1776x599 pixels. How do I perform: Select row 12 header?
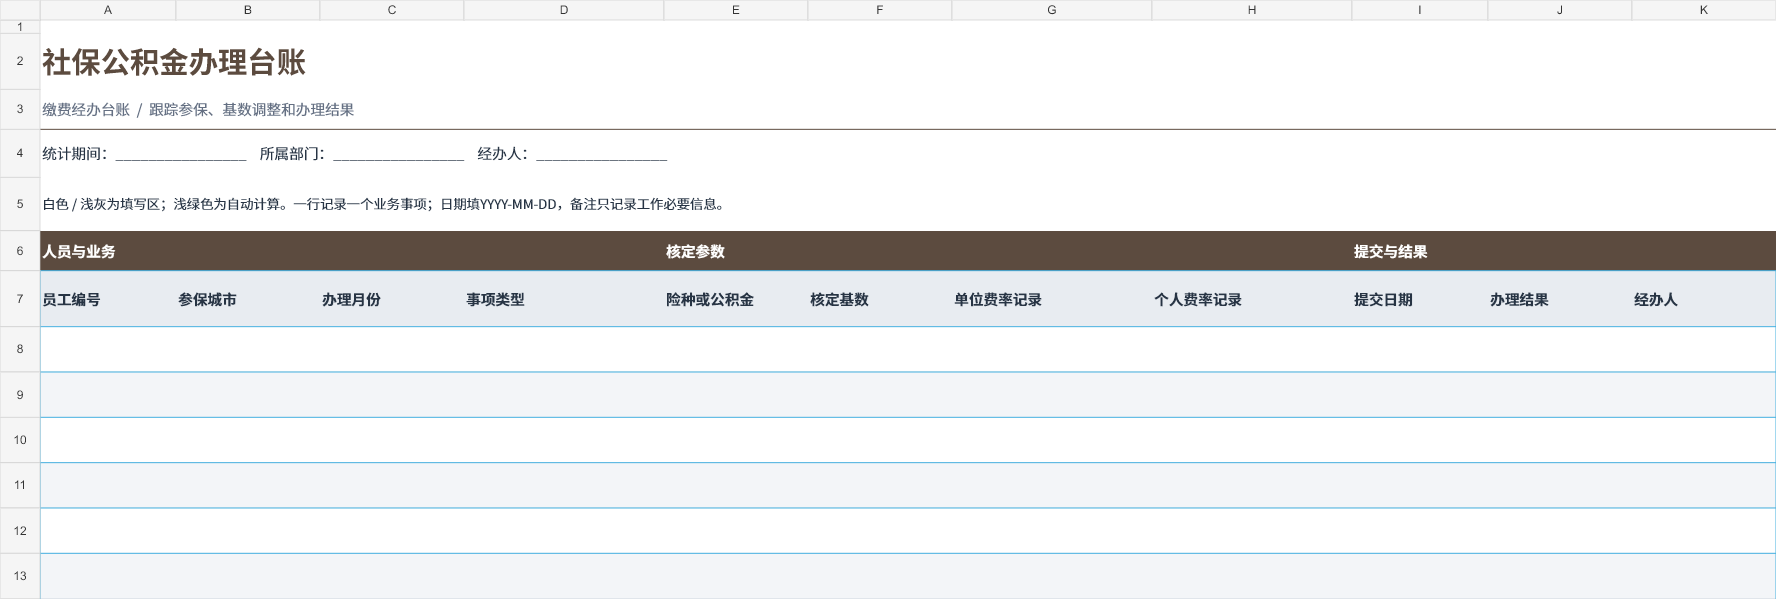click(x=20, y=531)
